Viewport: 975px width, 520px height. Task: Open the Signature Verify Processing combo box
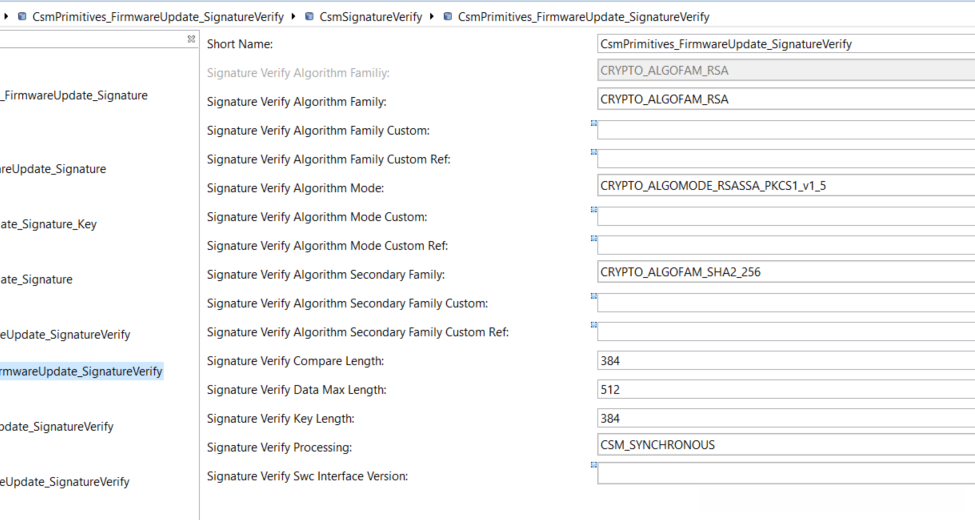pos(785,445)
